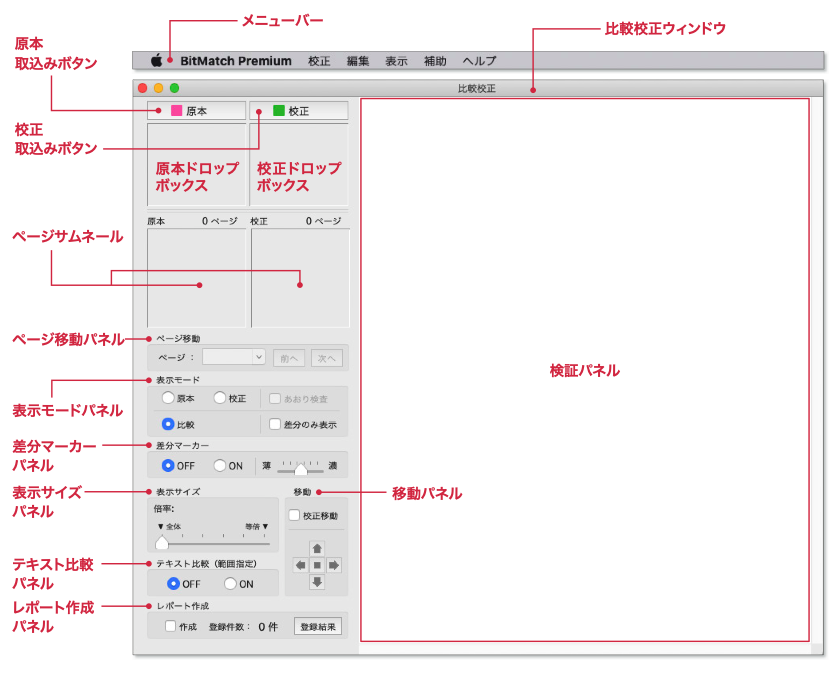
Task: Click the move right arrow icon
Action: [x=334, y=565]
